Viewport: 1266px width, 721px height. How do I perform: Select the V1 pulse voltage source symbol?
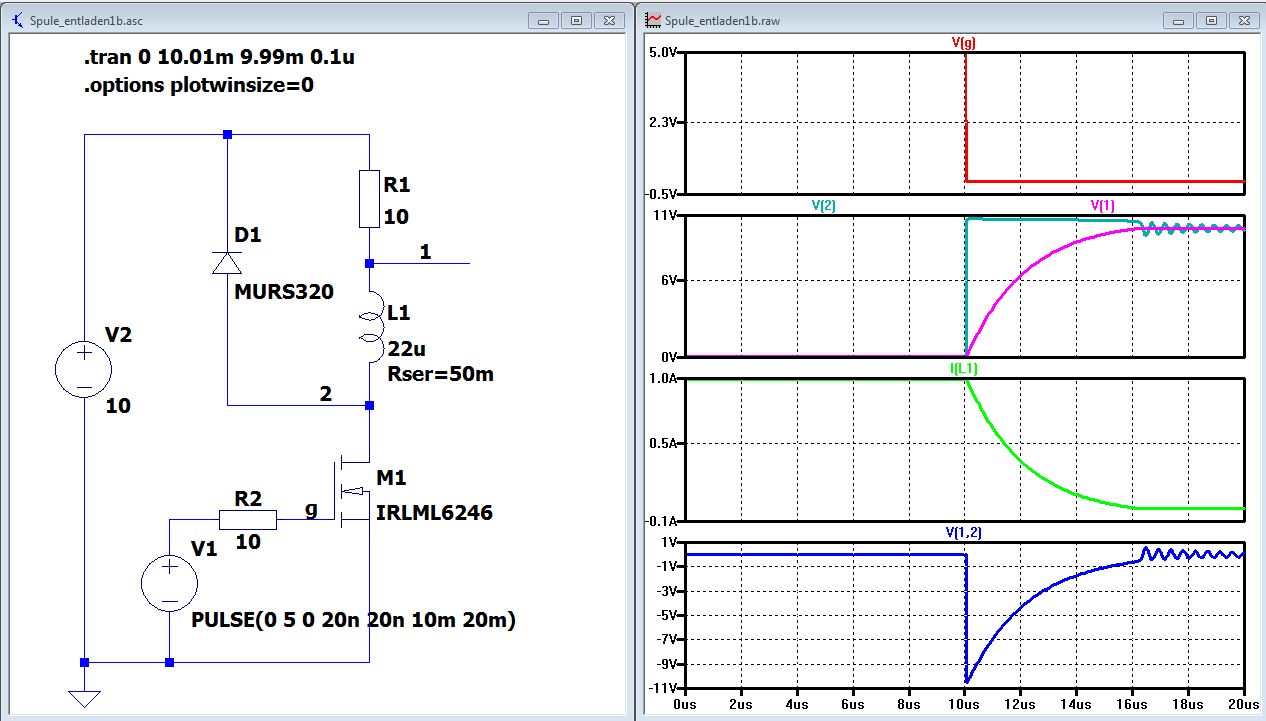point(168,584)
